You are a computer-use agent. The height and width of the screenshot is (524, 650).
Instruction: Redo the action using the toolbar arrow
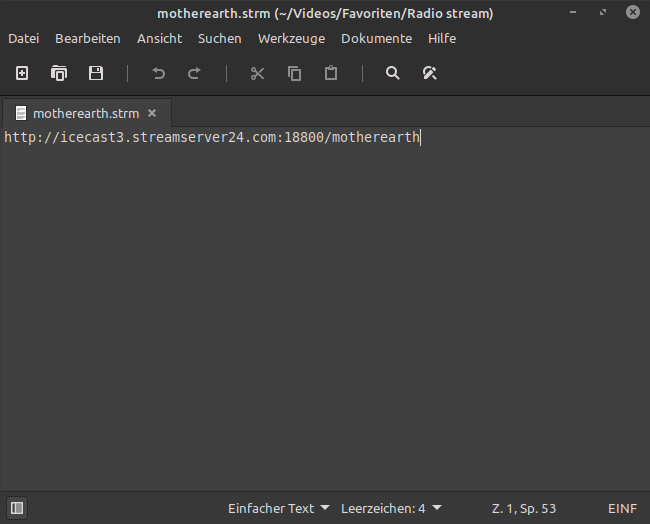click(x=194, y=74)
